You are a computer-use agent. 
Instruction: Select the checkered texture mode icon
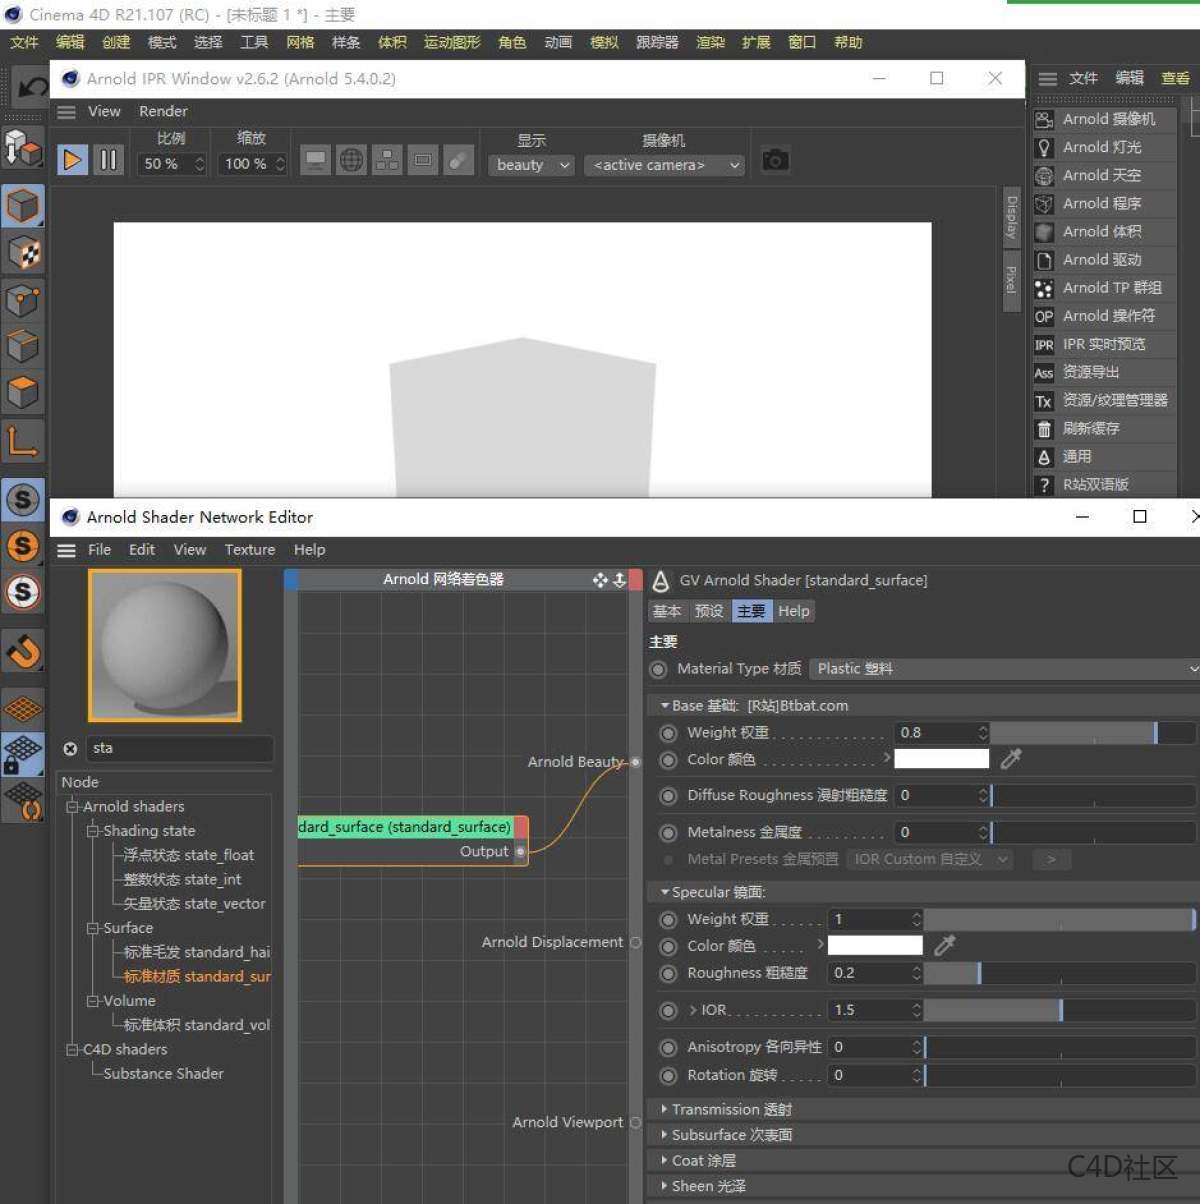tap(23, 254)
